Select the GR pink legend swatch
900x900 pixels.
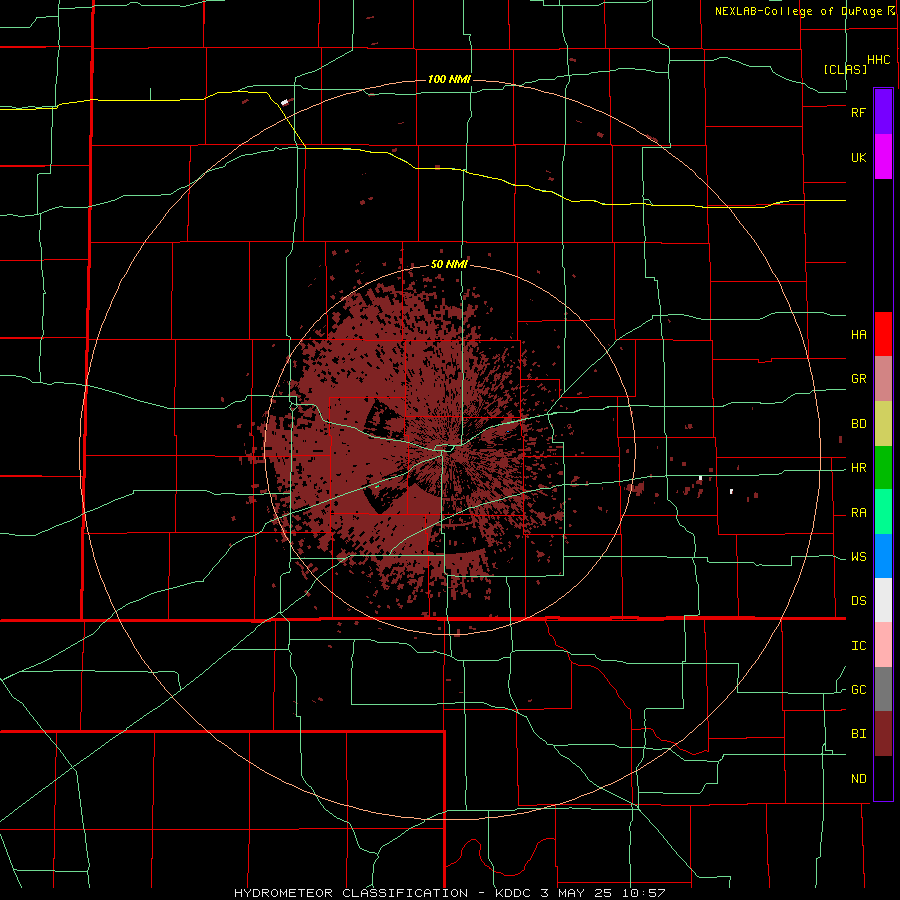point(883,379)
